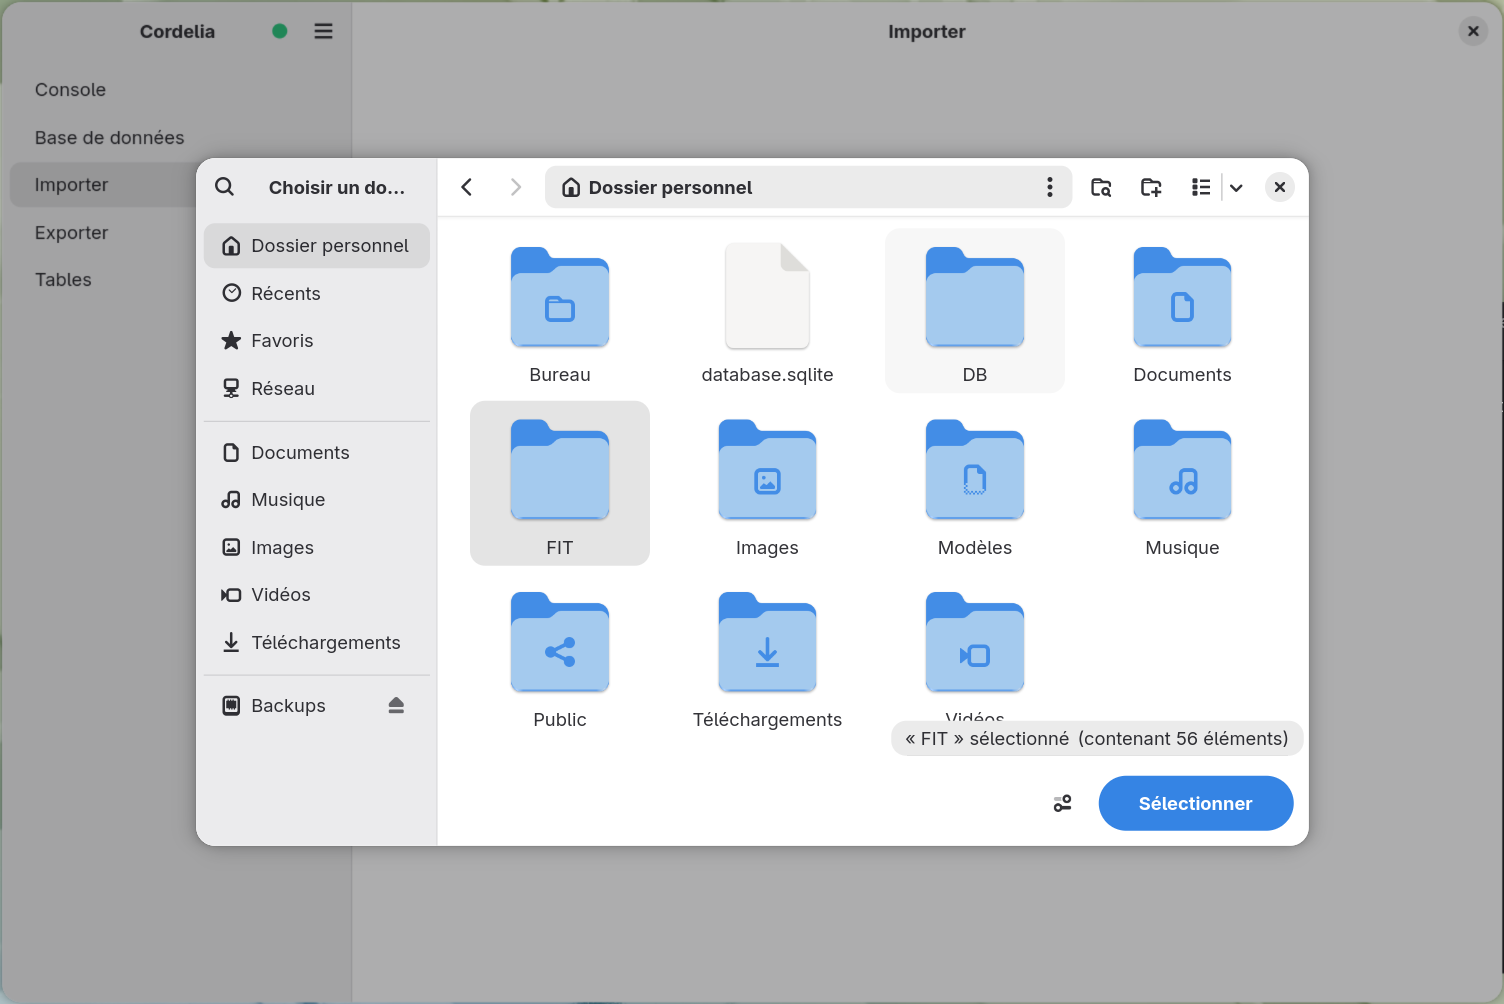Click the Sélectionner button
Screen dimensions: 1504x1004
click(1196, 803)
